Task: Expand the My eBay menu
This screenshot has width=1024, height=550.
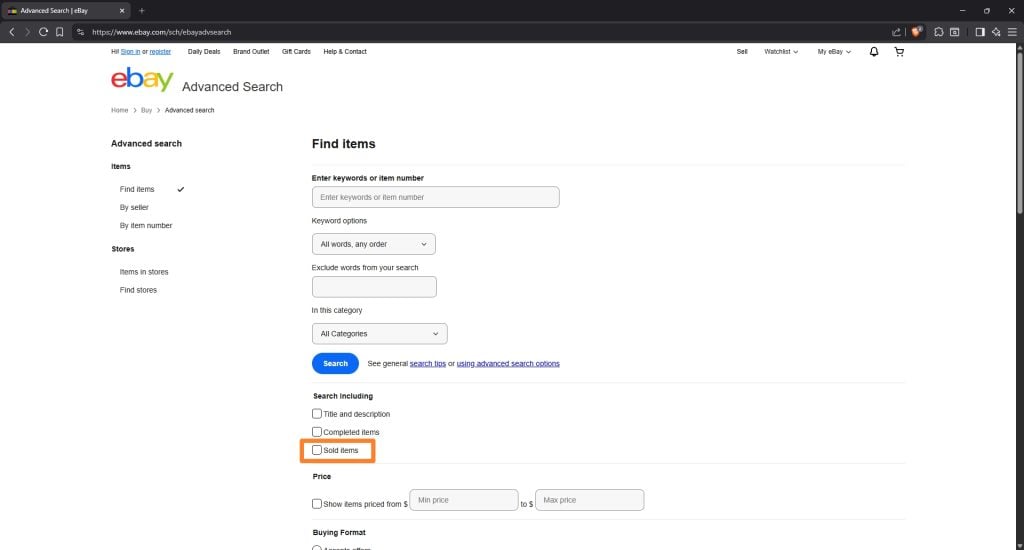Action: point(834,52)
